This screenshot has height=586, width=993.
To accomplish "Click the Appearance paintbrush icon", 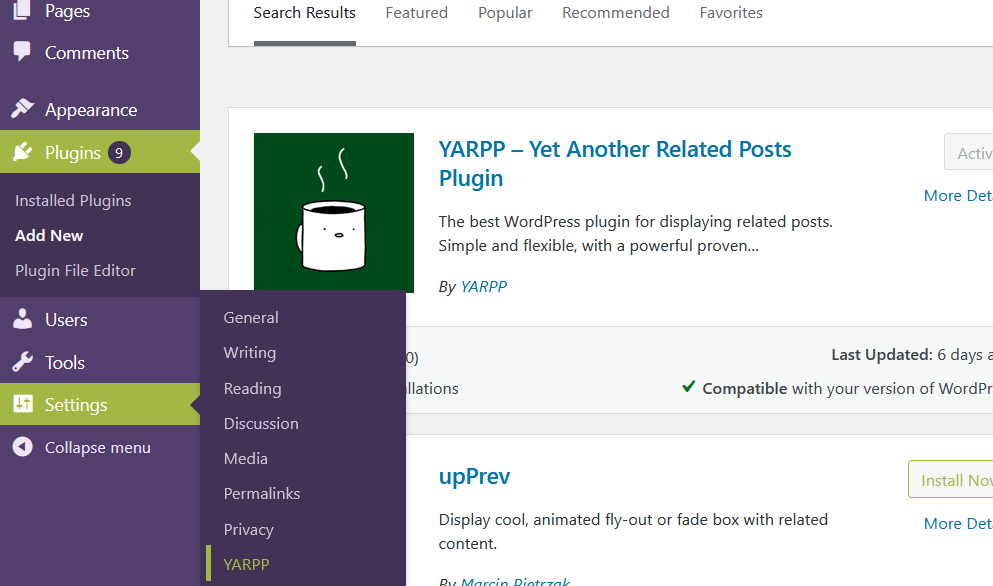I will pyautogui.click(x=22, y=109).
